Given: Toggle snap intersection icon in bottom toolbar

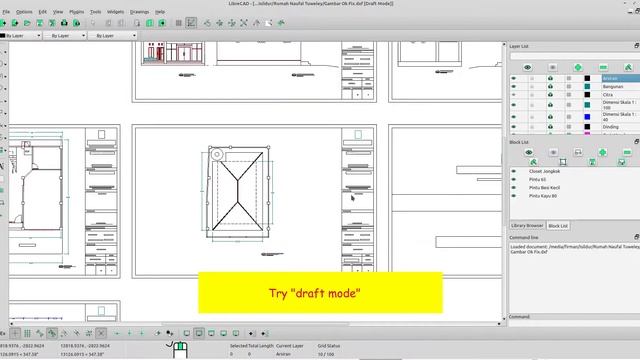Looking at the screenshot, I should [101, 333].
